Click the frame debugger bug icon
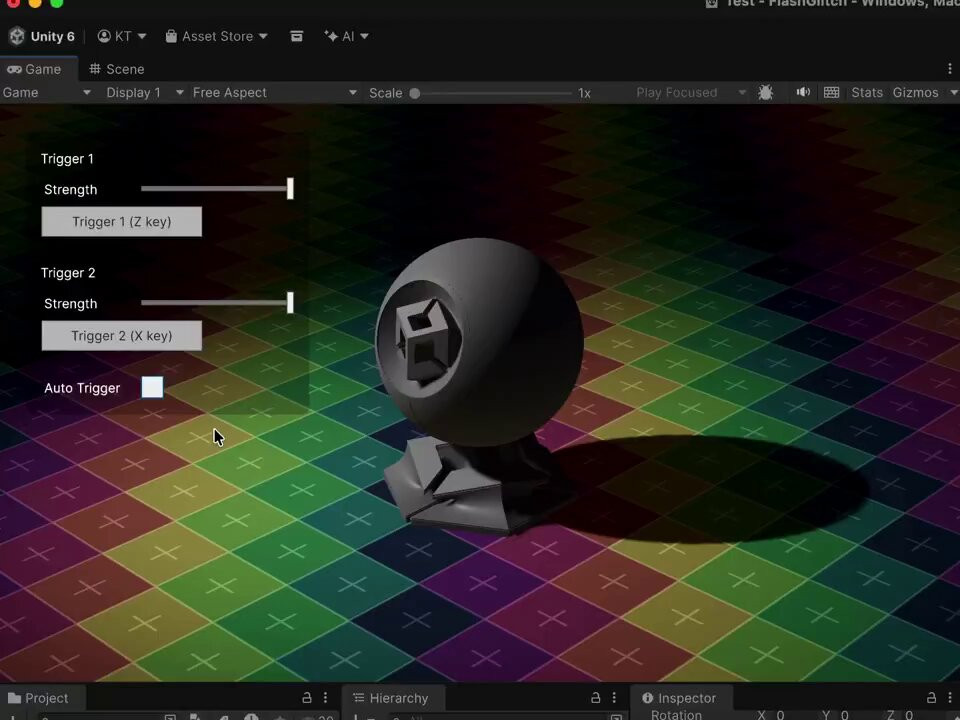Image resolution: width=960 pixels, height=720 pixels. click(x=766, y=92)
